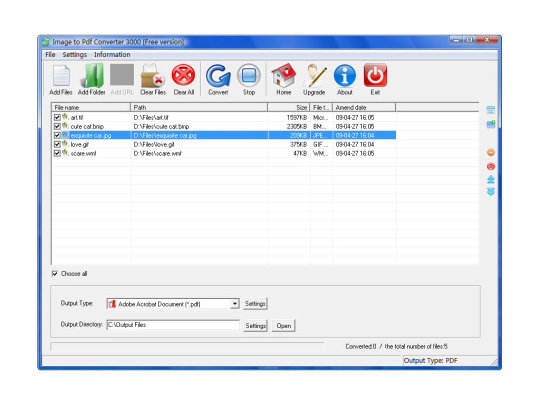The image size is (540, 405).
Task: Open the Settings menu
Action: 75,55
